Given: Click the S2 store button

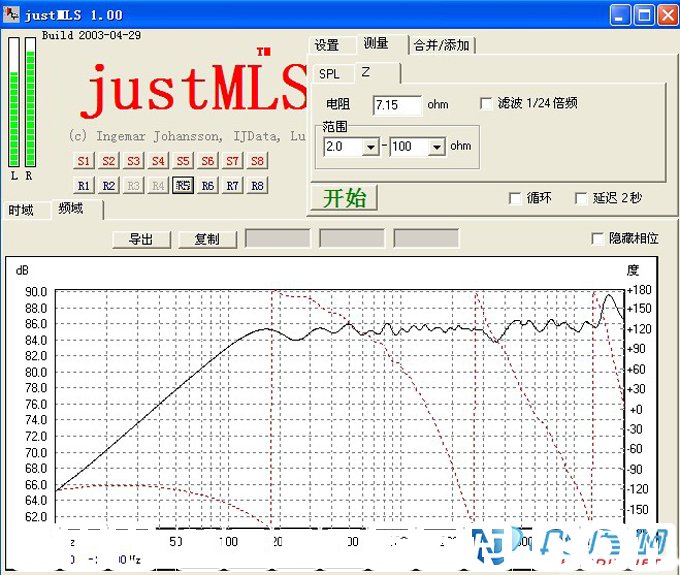Looking at the screenshot, I should pos(108,161).
